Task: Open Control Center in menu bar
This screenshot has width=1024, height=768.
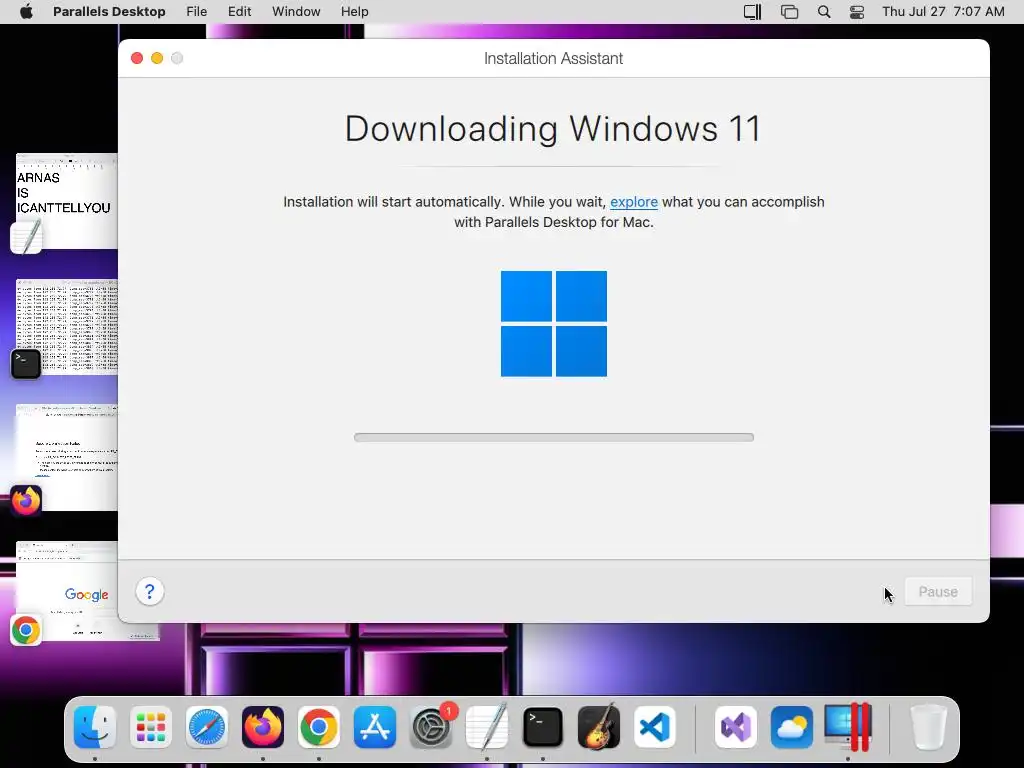Action: [857, 12]
